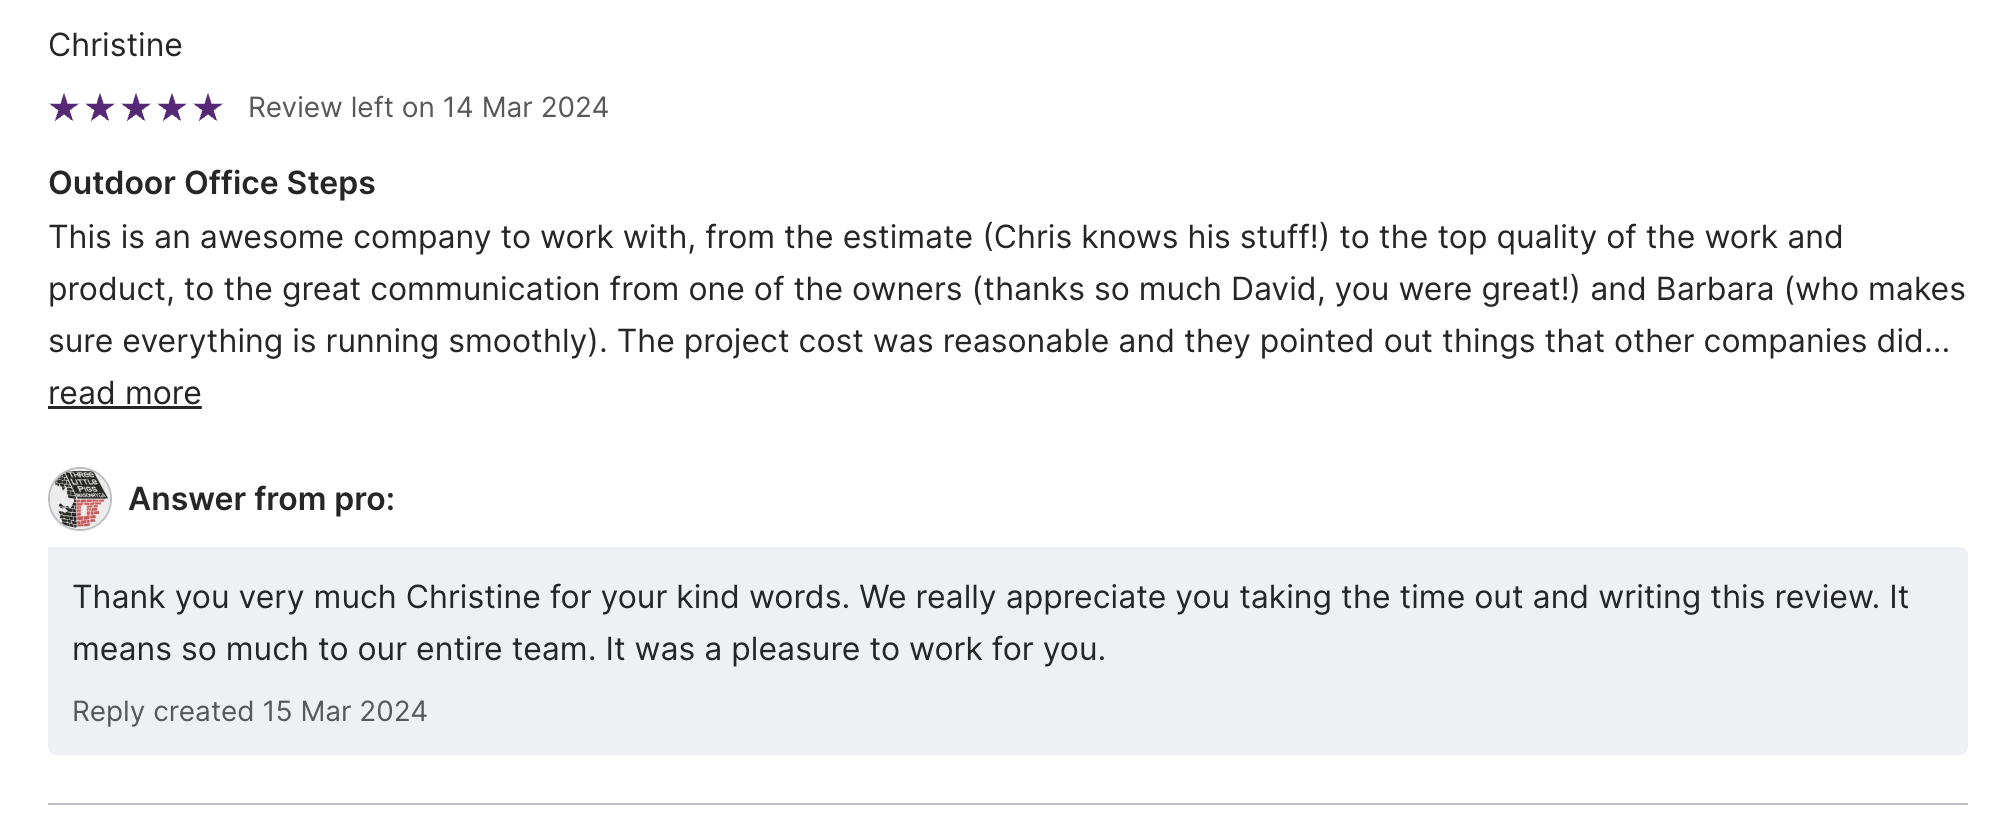Viewport: 2000px width, 824px height.
Task: Click the reviewer name Christine
Action: [x=115, y=45]
